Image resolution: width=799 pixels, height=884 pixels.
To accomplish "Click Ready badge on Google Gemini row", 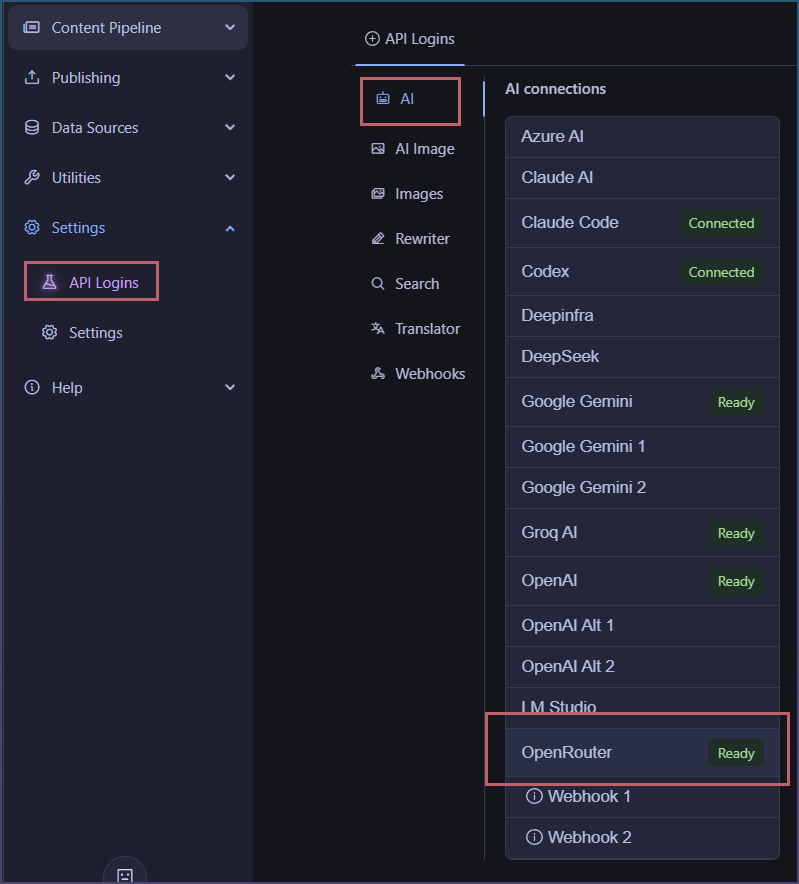I will tap(736, 402).
